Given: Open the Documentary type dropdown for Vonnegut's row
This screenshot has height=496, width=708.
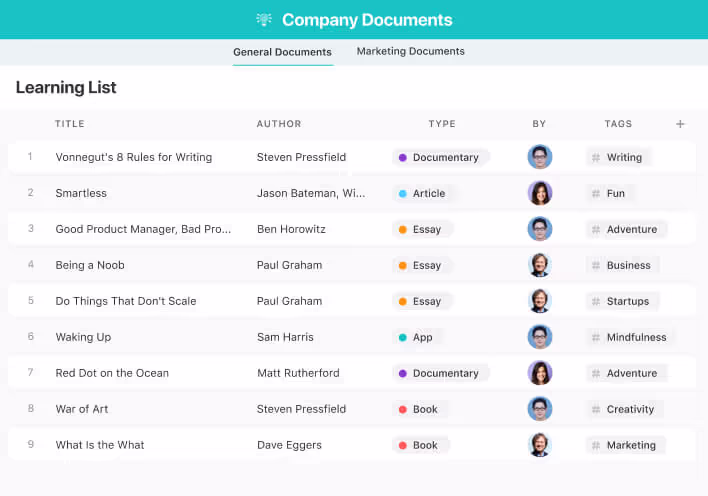Looking at the screenshot, I should 441,157.
